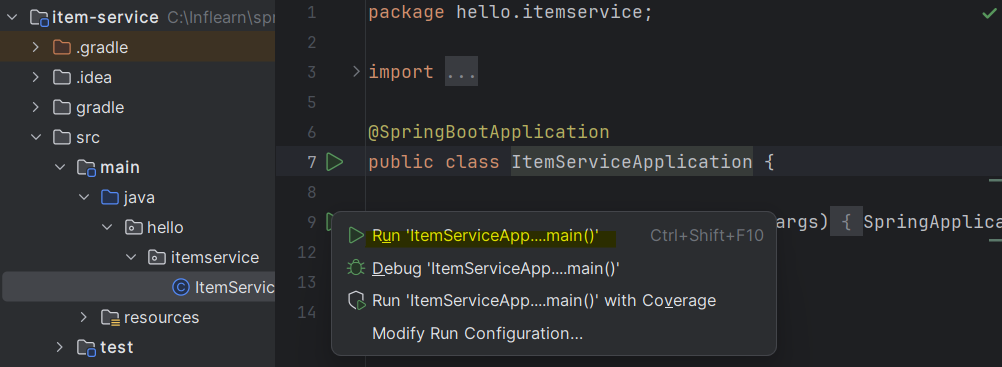
Task: Click the item-service project module icon
Action: [40, 18]
